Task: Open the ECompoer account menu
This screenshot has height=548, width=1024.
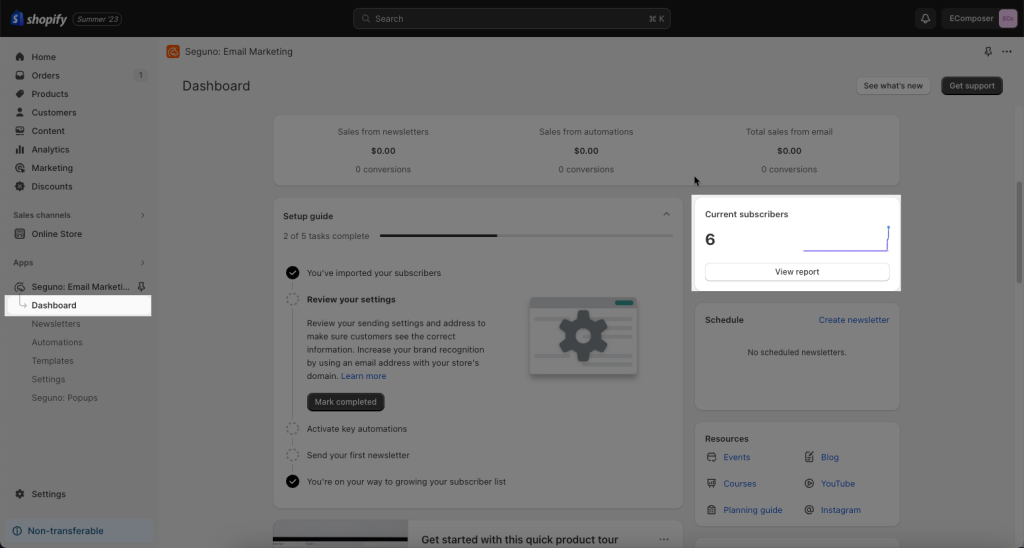Action: 980,19
